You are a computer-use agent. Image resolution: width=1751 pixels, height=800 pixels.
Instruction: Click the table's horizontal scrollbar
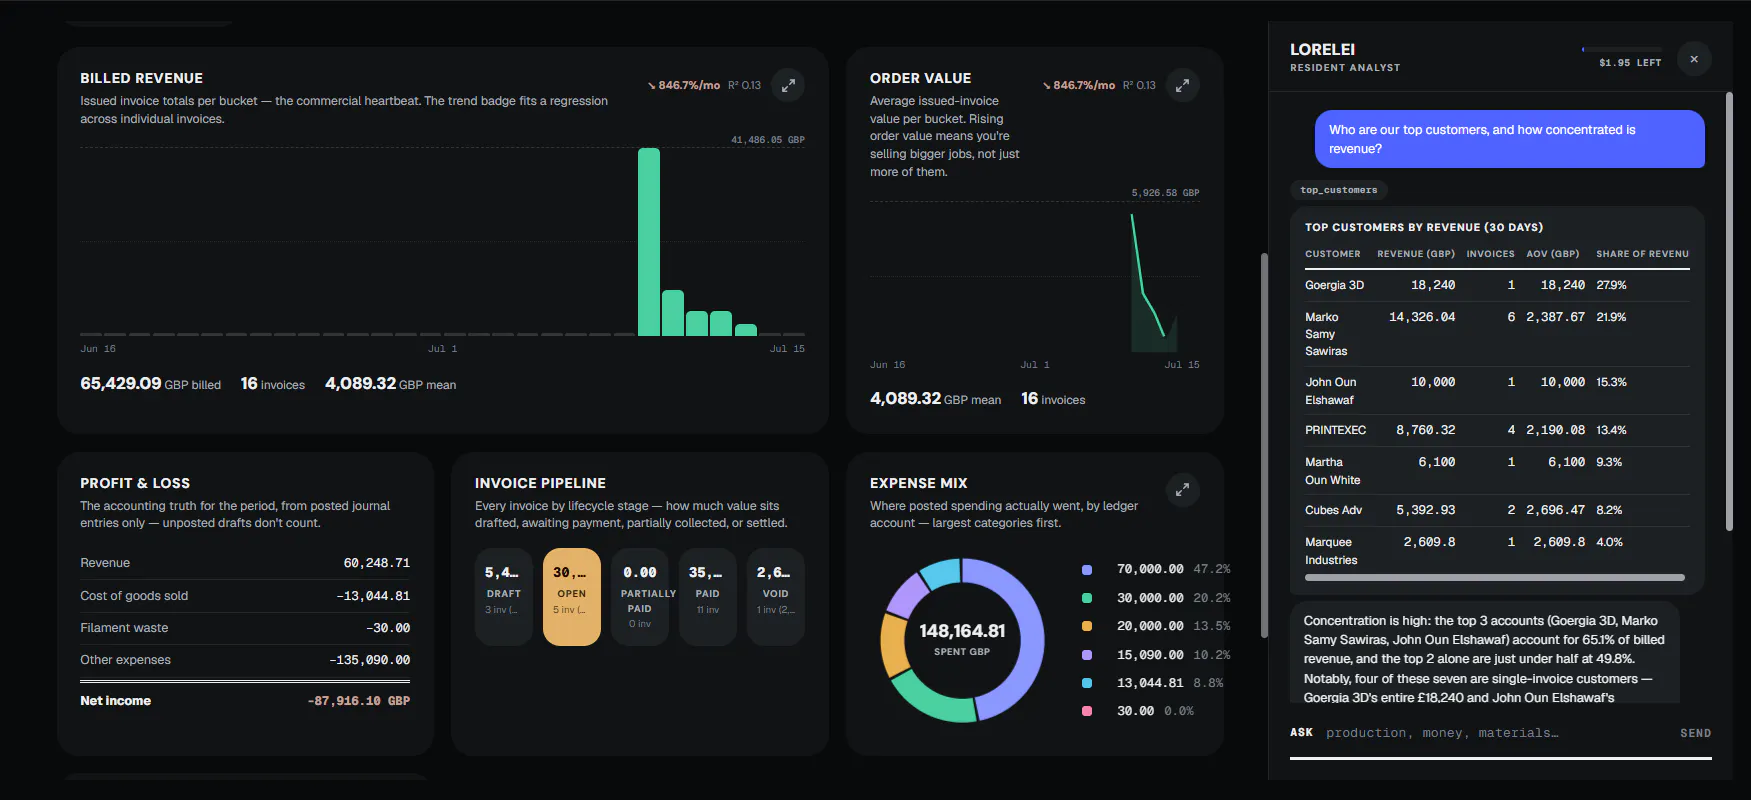1495,577
